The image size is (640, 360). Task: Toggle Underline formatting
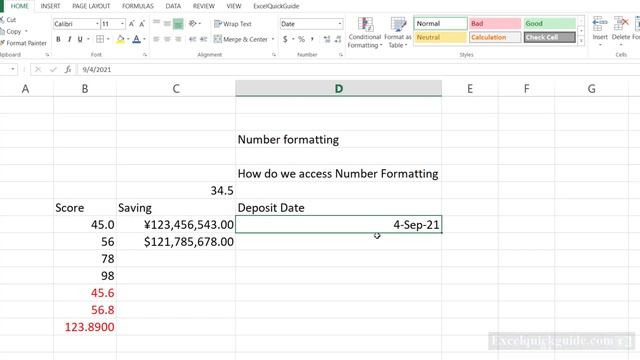click(x=80, y=39)
